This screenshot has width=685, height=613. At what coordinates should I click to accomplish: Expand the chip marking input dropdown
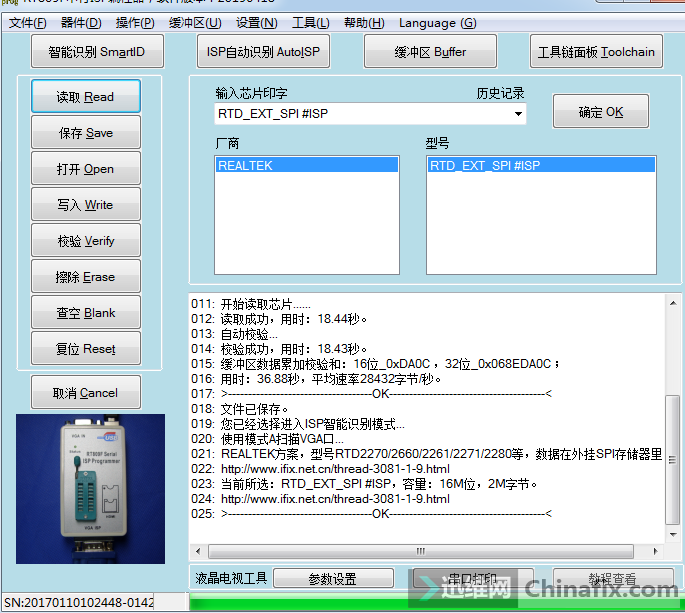[x=518, y=114]
